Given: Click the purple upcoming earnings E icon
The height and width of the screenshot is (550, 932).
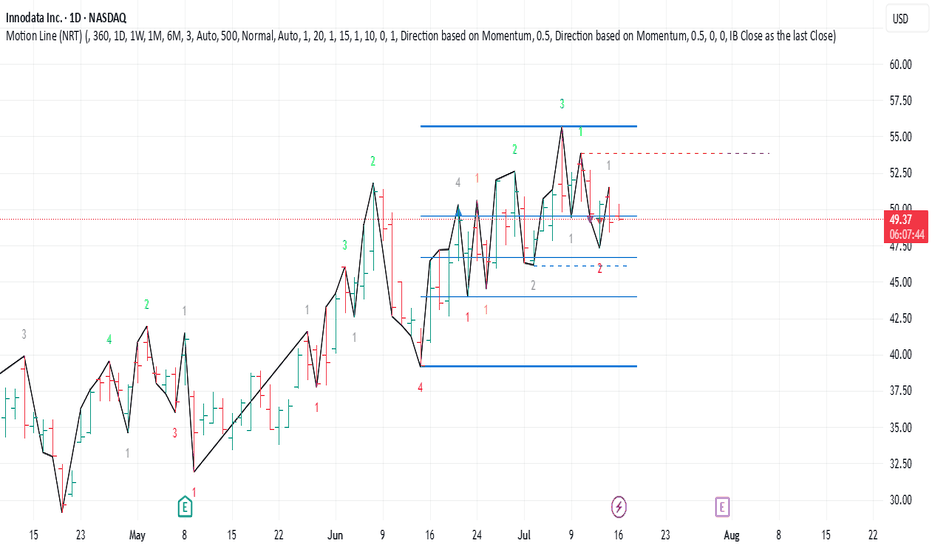Looking at the screenshot, I should coord(722,507).
